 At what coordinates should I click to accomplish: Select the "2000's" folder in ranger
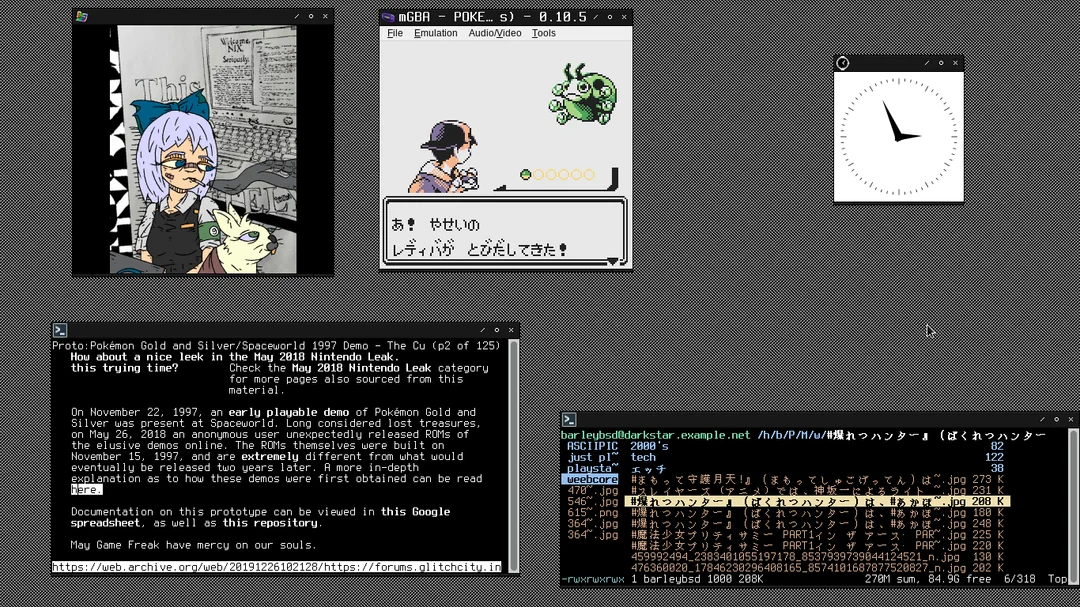649,446
